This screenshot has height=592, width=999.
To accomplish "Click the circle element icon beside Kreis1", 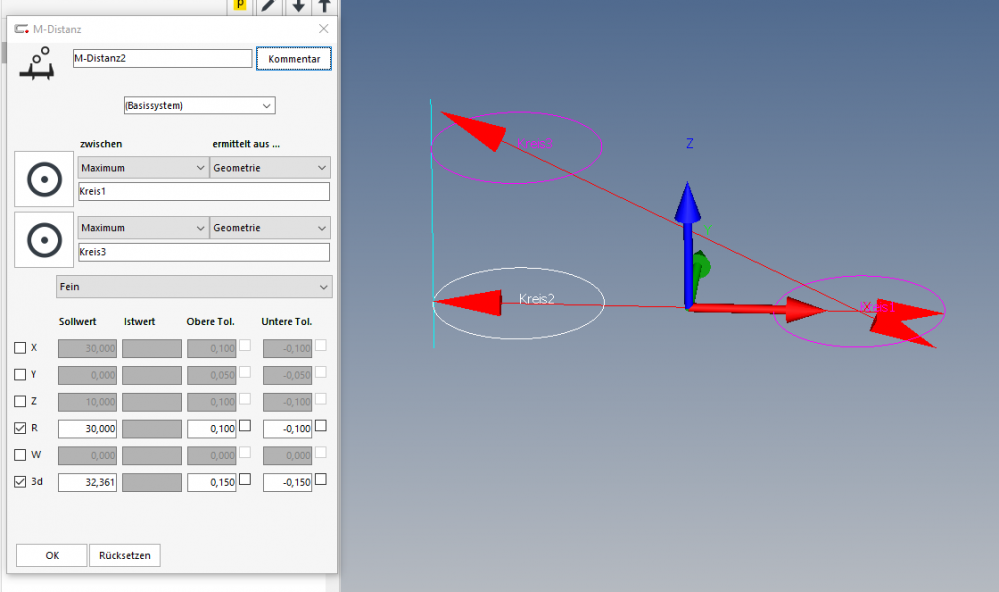I will (x=44, y=180).
